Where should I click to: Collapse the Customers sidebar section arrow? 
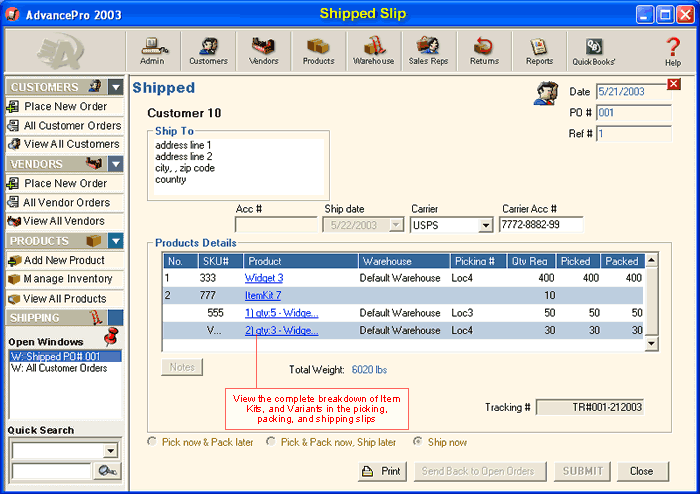(x=116, y=87)
